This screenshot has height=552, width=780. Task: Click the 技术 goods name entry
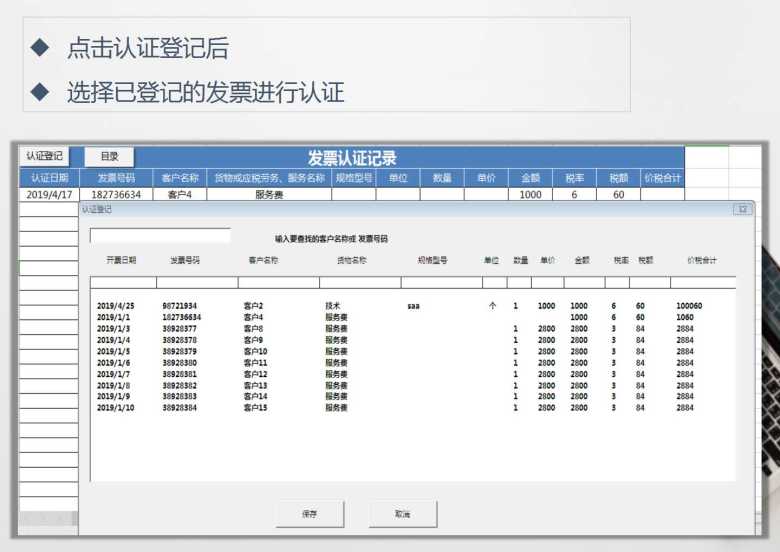click(x=332, y=306)
